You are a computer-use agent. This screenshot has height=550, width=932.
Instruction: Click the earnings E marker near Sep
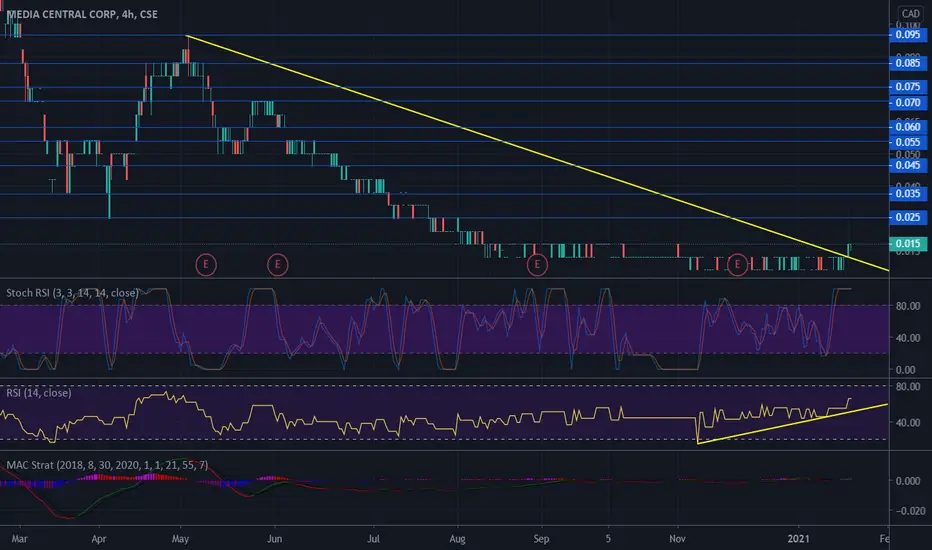pyautogui.click(x=537, y=265)
